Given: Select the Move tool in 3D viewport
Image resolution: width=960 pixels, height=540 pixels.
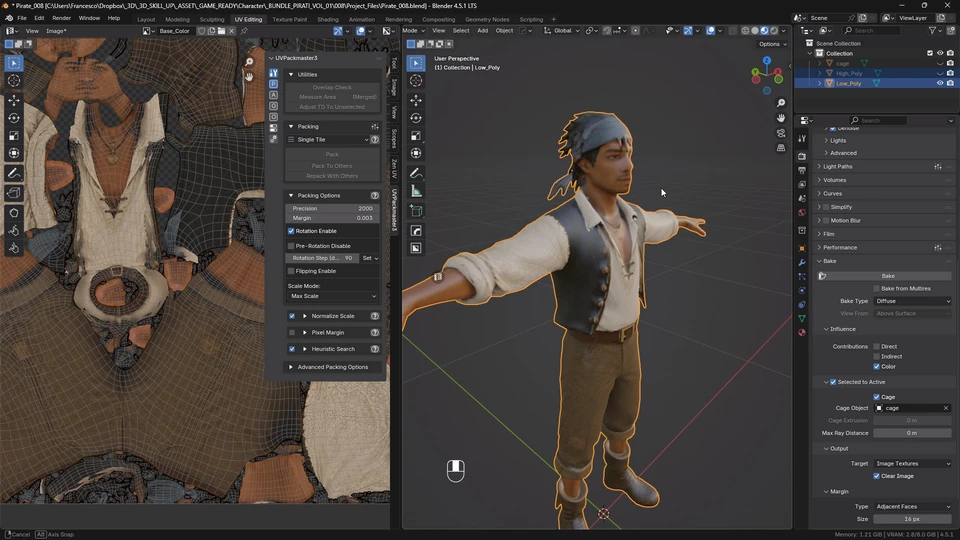Looking at the screenshot, I should point(416,100).
